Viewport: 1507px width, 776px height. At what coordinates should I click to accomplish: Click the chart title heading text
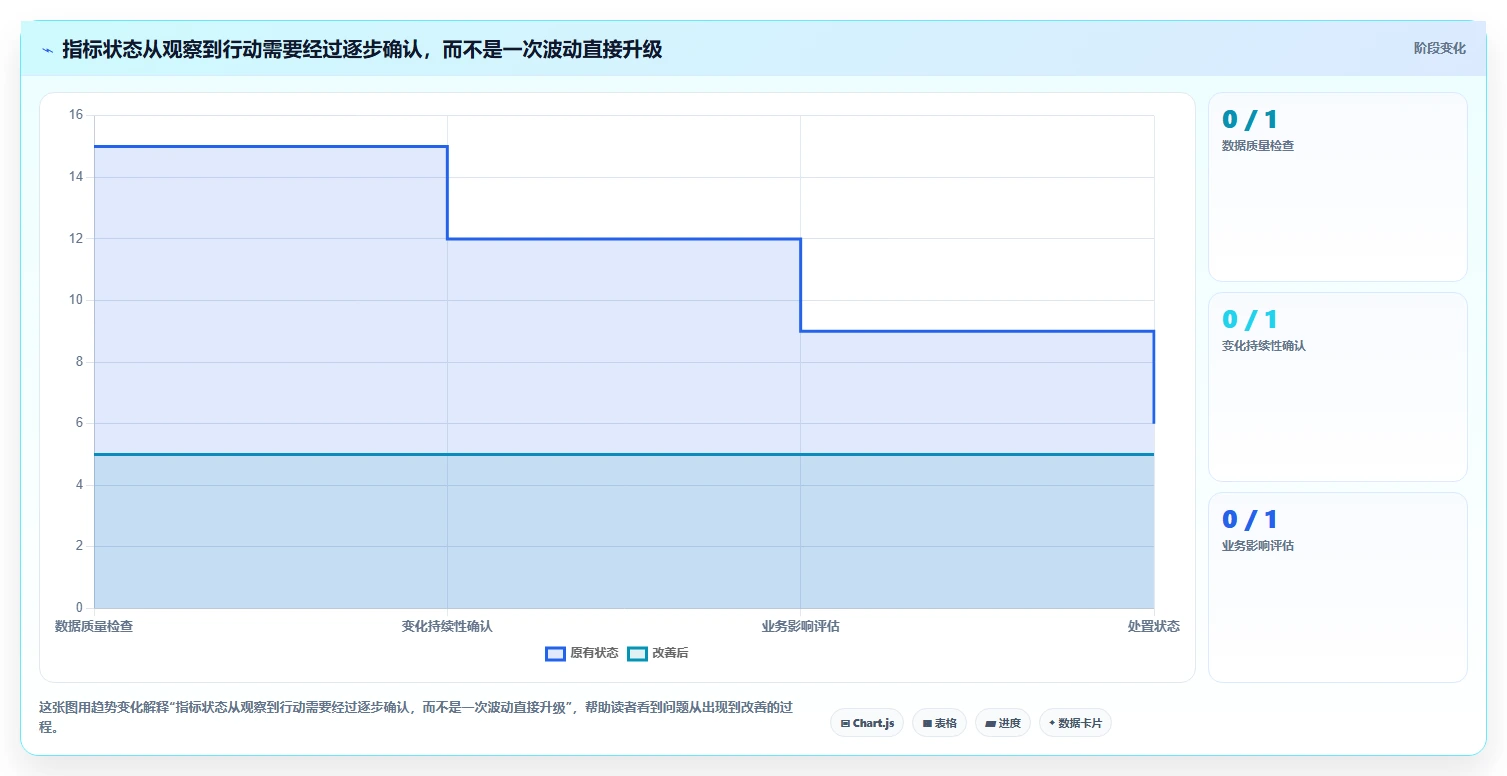(362, 49)
